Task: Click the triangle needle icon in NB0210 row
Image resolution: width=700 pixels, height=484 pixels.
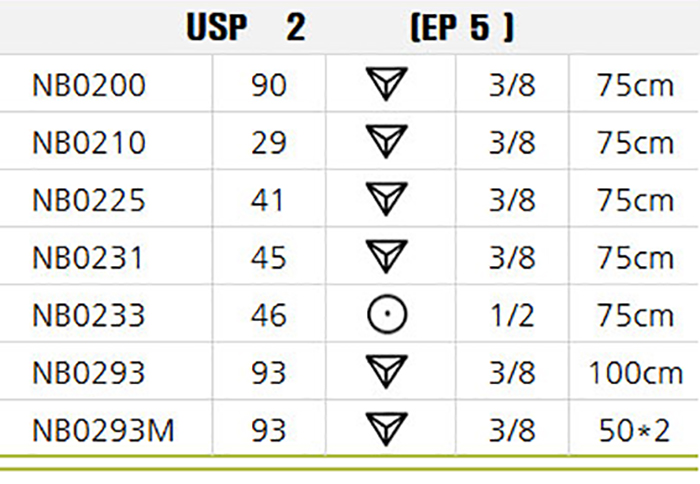Action: pos(387,141)
